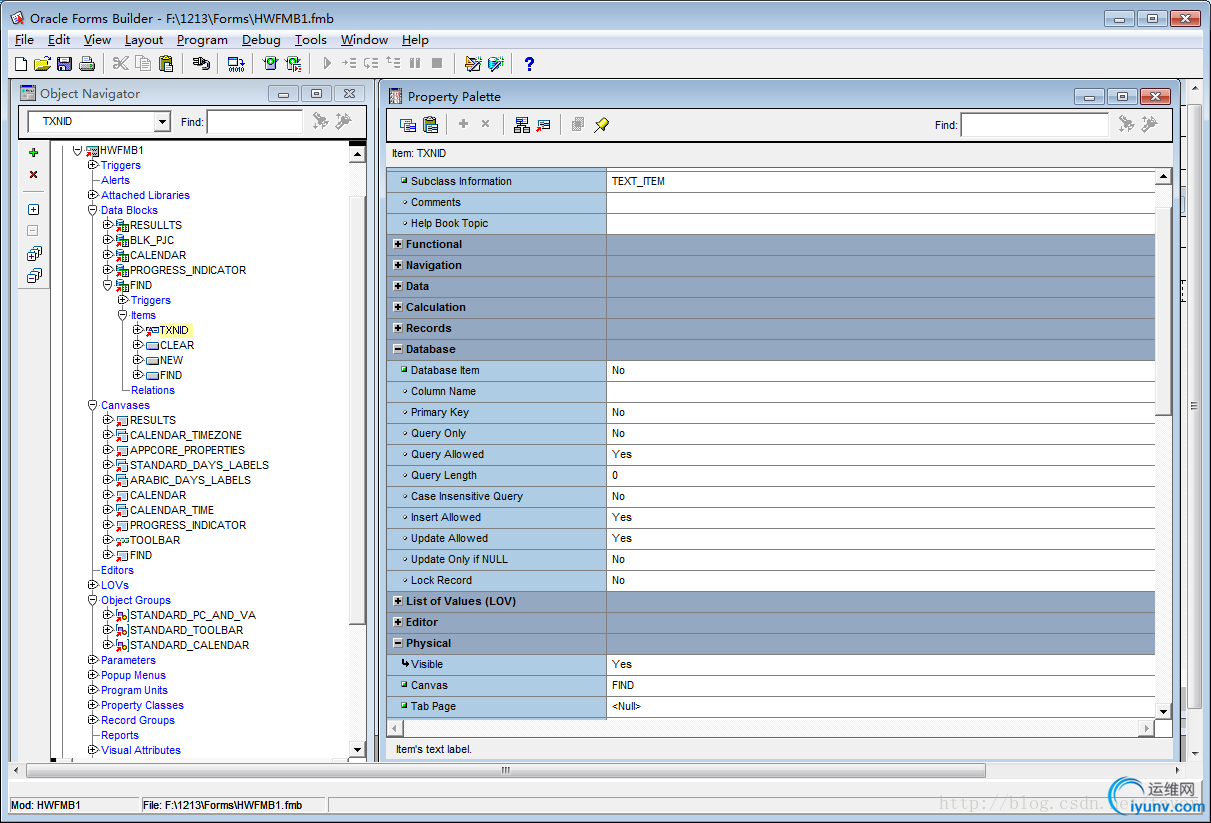Select the BLK_PJC data block
Viewport: 1211px width, 823px height.
(x=152, y=240)
